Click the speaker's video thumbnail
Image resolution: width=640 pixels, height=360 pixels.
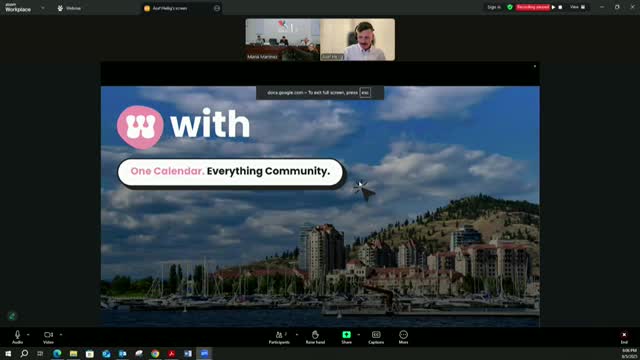point(358,40)
